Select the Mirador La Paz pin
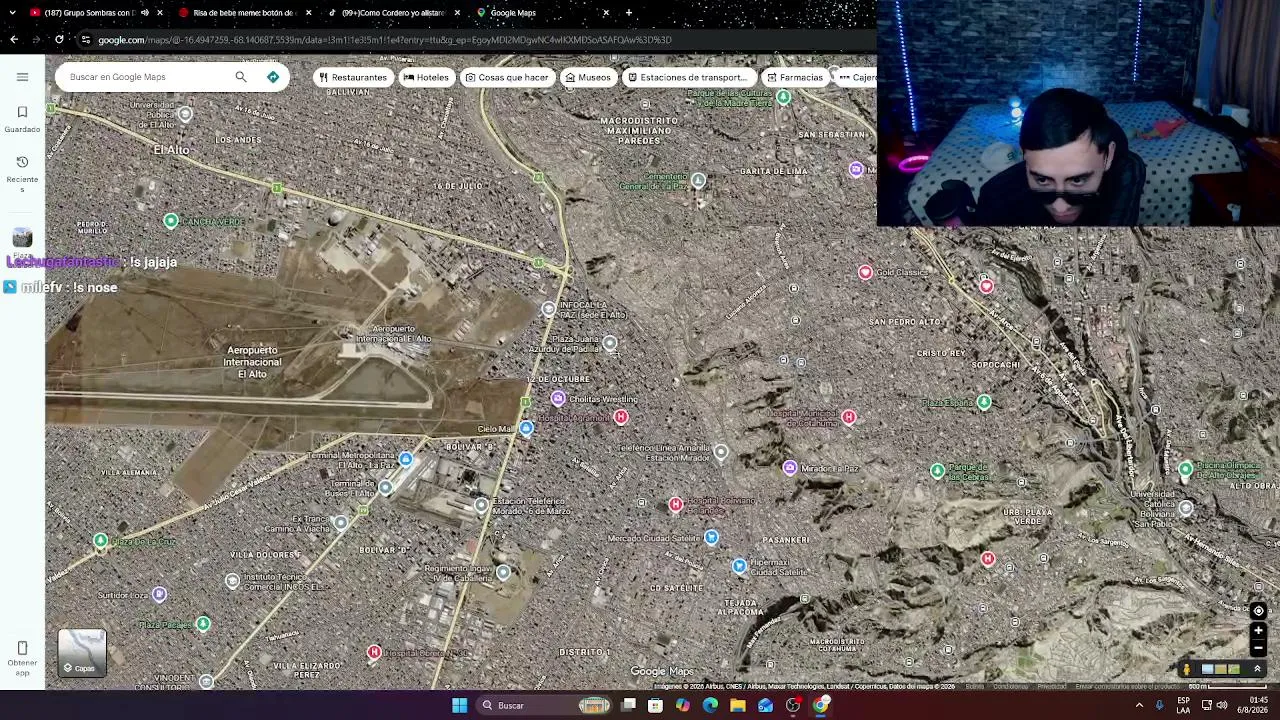The height and width of the screenshot is (720, 1280). click(x=790, y=468)
